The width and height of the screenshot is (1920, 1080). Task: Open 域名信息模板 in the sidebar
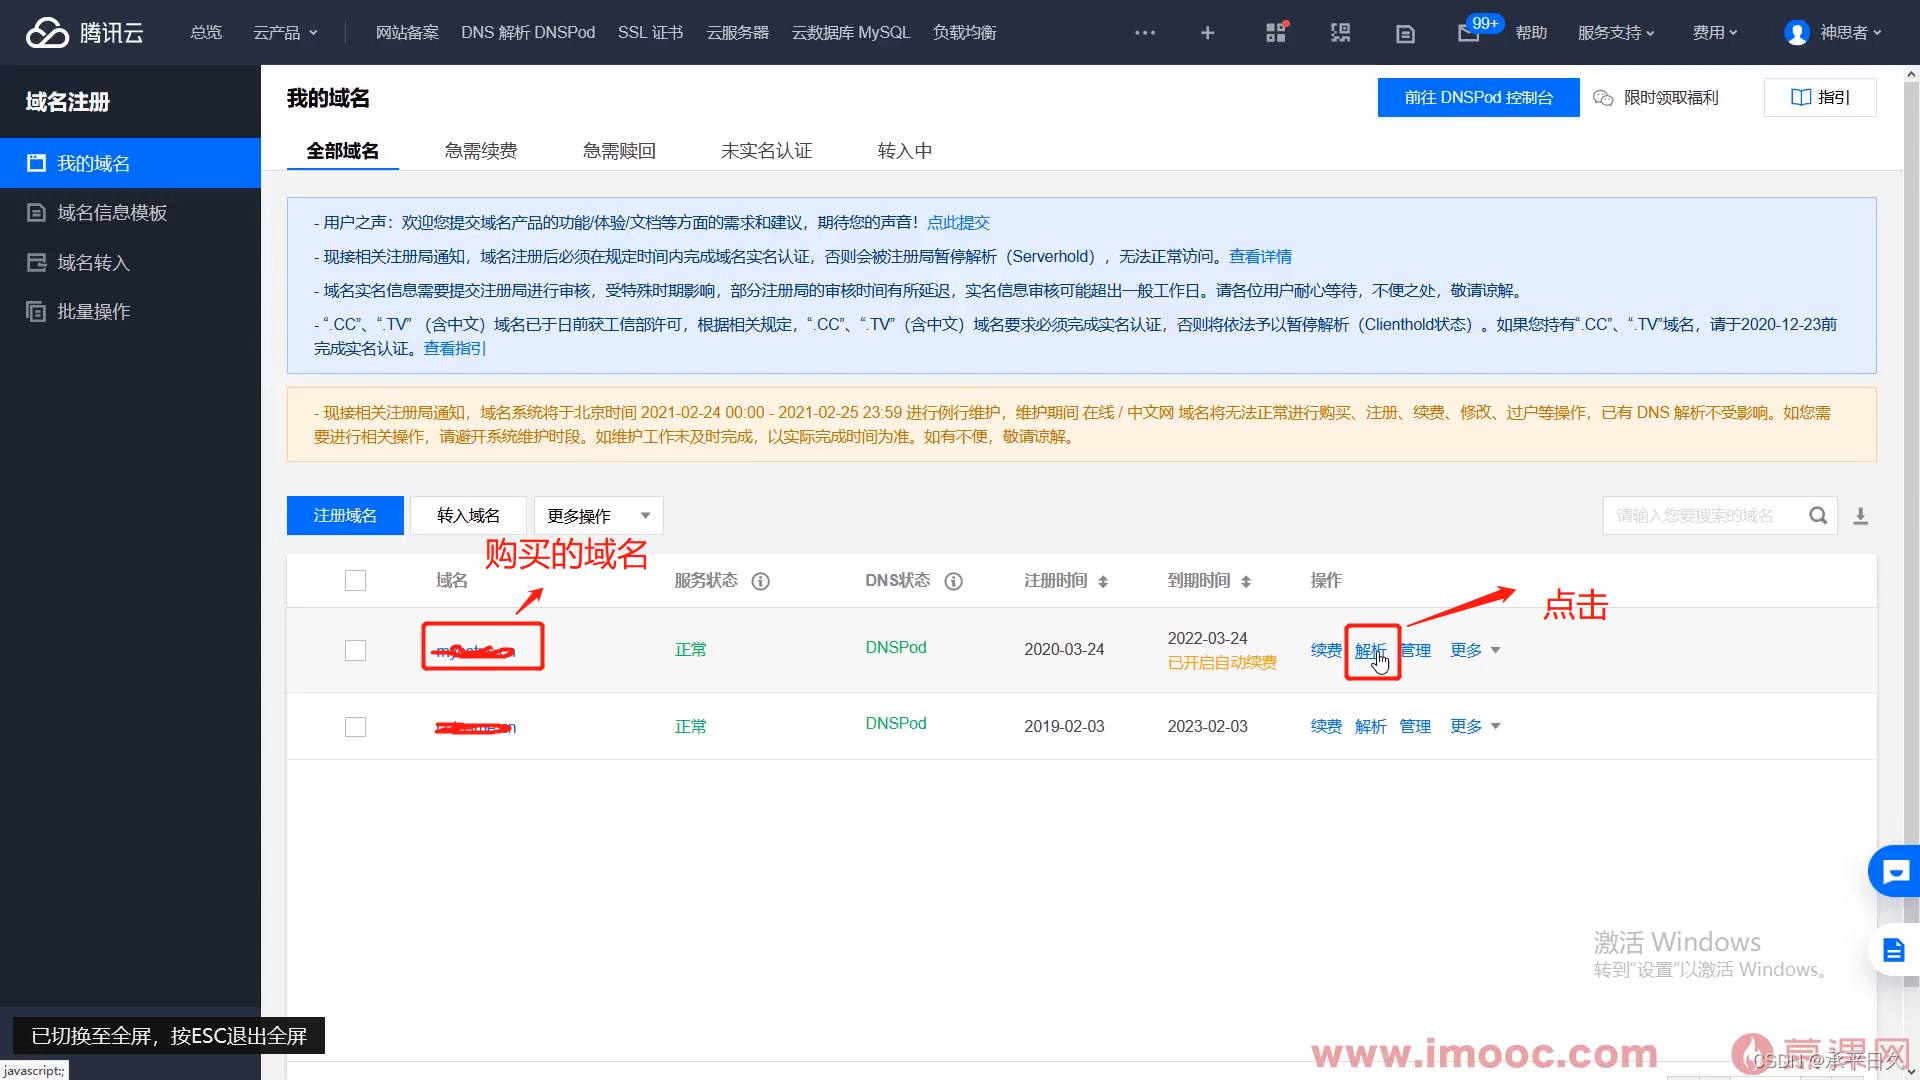click(x=112, y=213)
